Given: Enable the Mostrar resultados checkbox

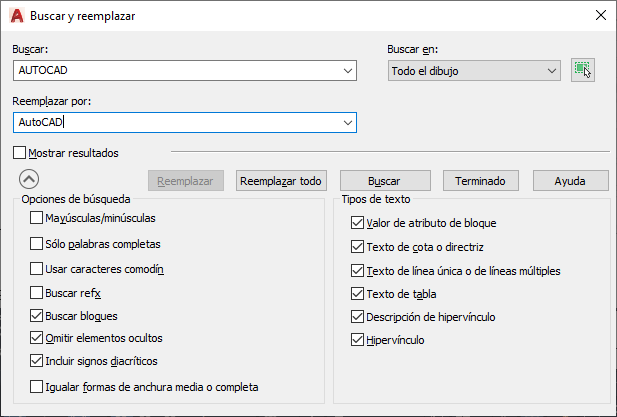Looking at the screenshot, I should point(20,154).
